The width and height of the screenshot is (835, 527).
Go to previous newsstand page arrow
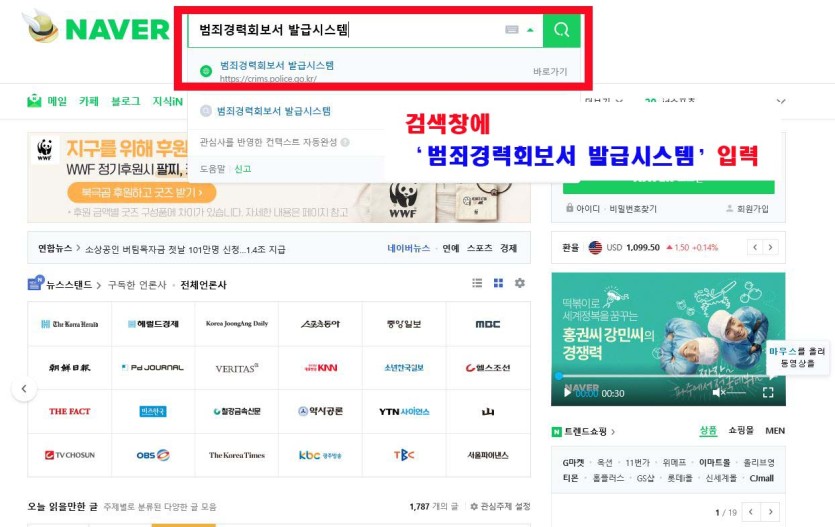(24, 389)
